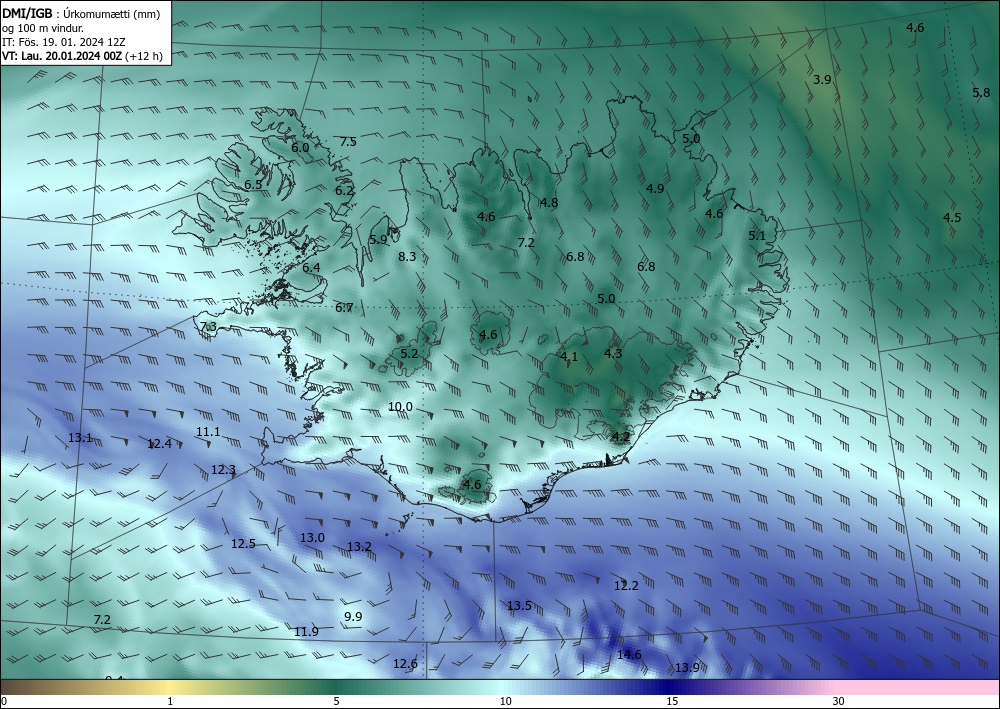Click the '30' tick on the color scale
The width and height of the screenshot is (1000, 709).
838,702
